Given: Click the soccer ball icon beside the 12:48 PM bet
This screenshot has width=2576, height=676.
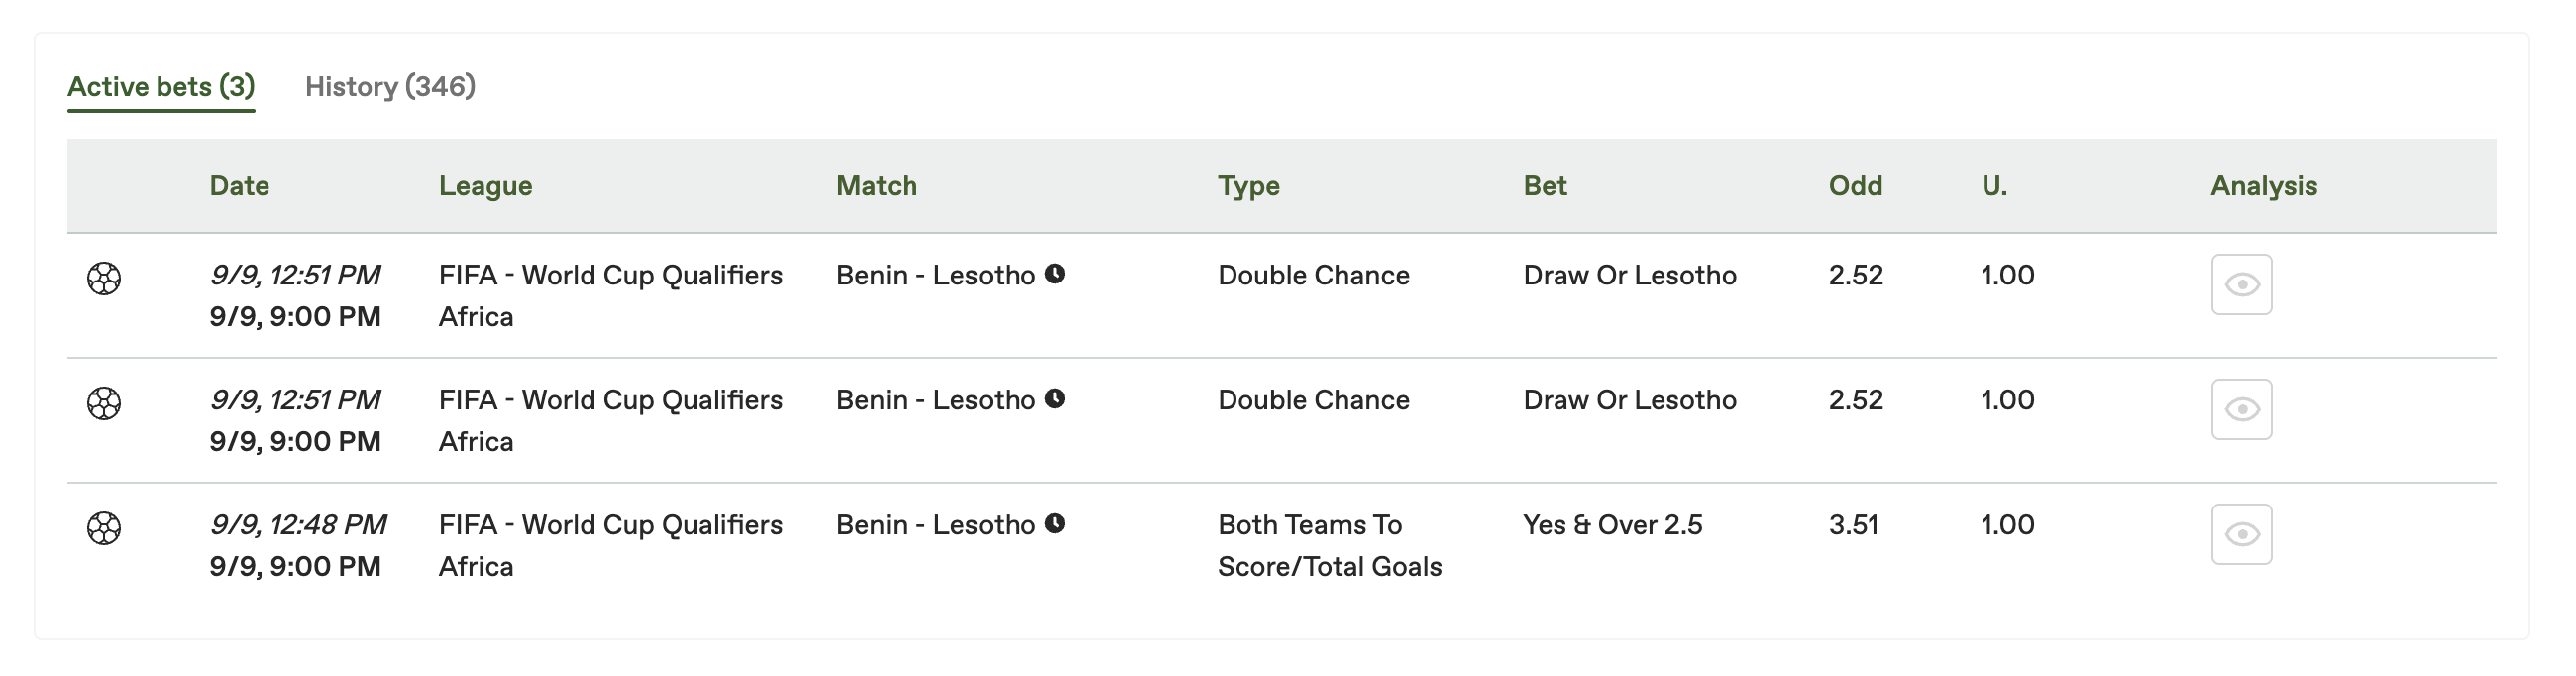Looking at the screenshot, I should coord(104,528).
